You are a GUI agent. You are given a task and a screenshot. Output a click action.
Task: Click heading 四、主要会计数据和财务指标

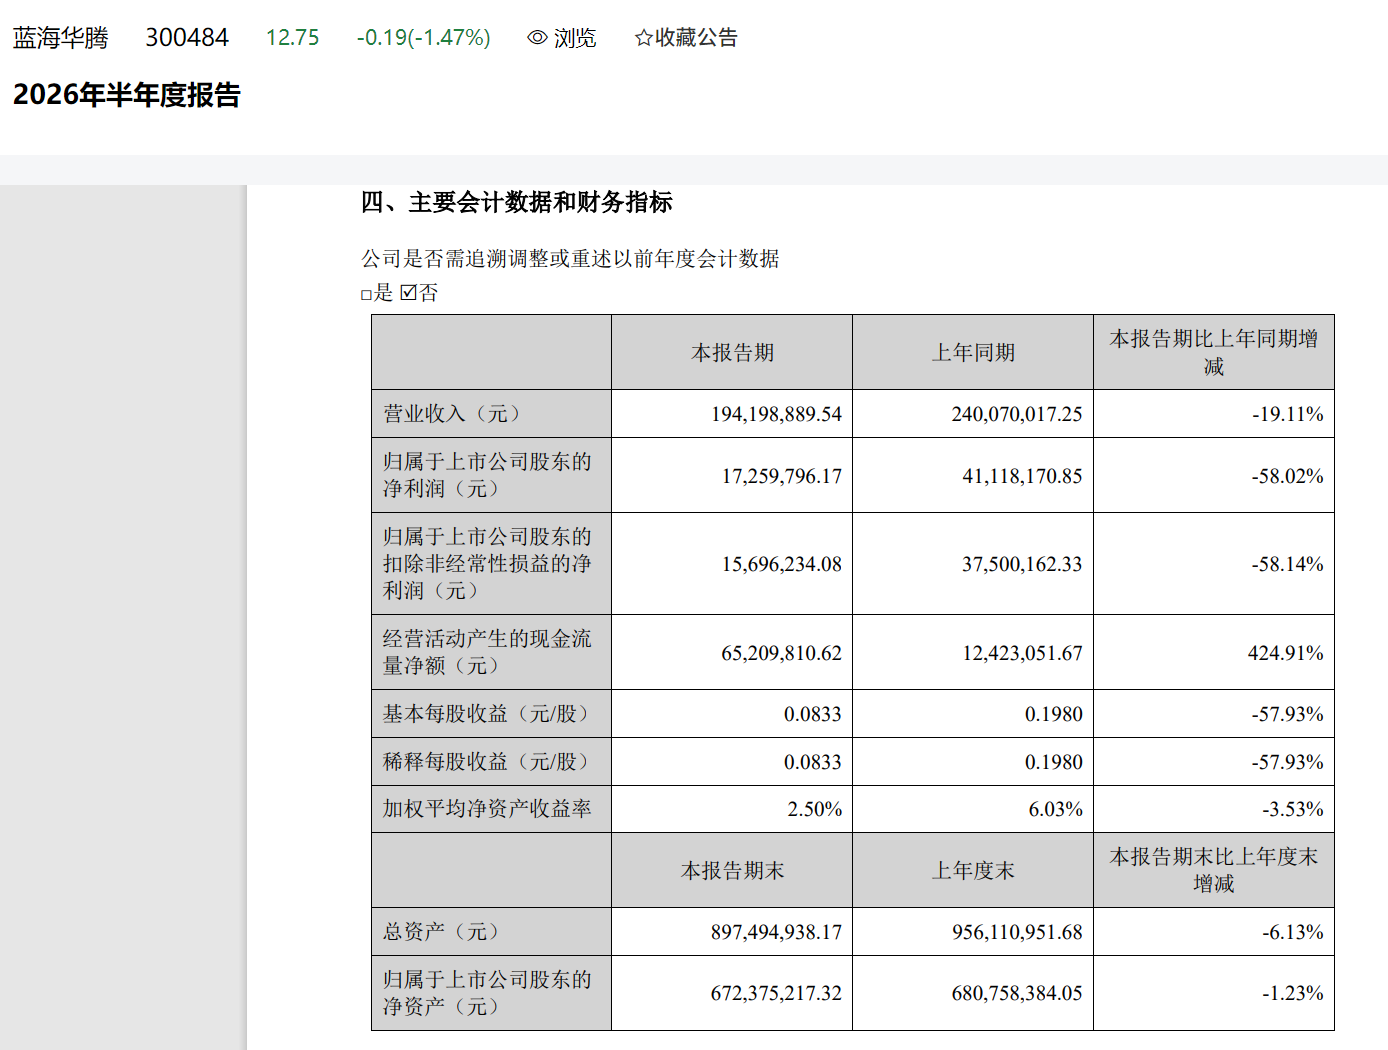click(x=516, y=202)
